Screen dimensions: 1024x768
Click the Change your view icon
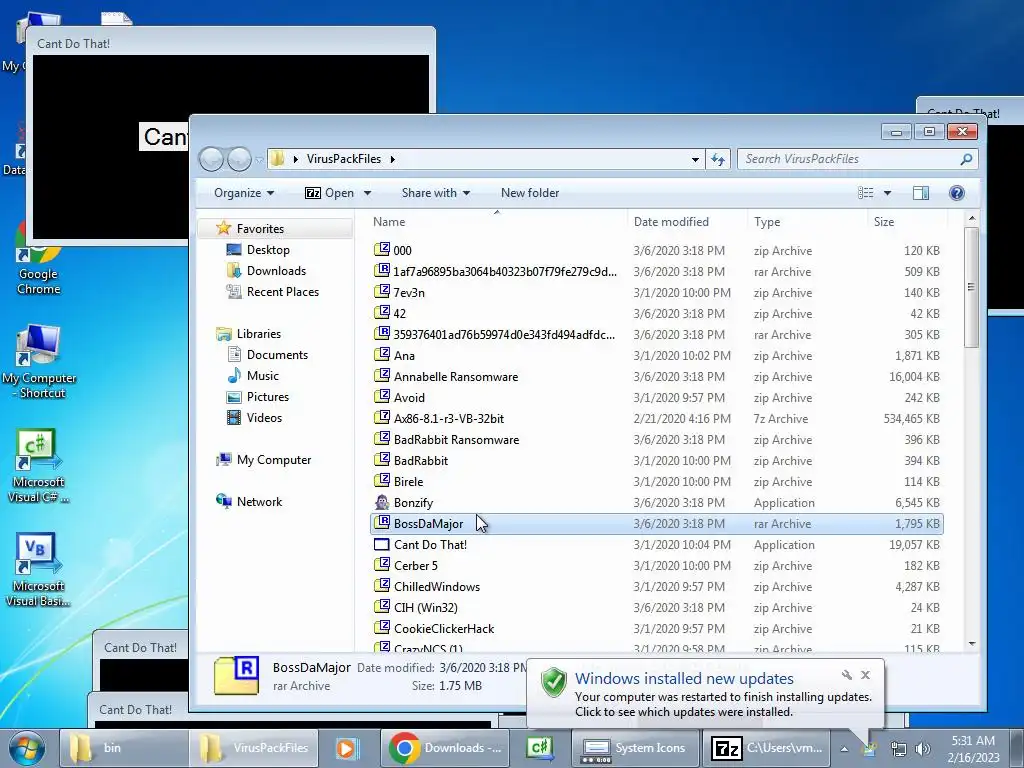(865, 193)
